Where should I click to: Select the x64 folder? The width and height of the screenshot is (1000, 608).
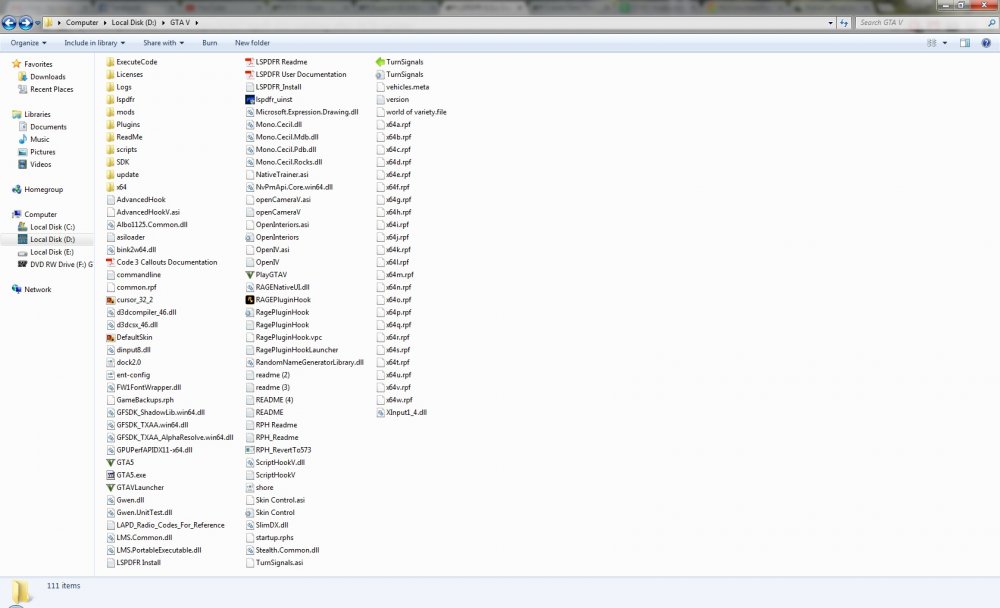tap(116, 187)
